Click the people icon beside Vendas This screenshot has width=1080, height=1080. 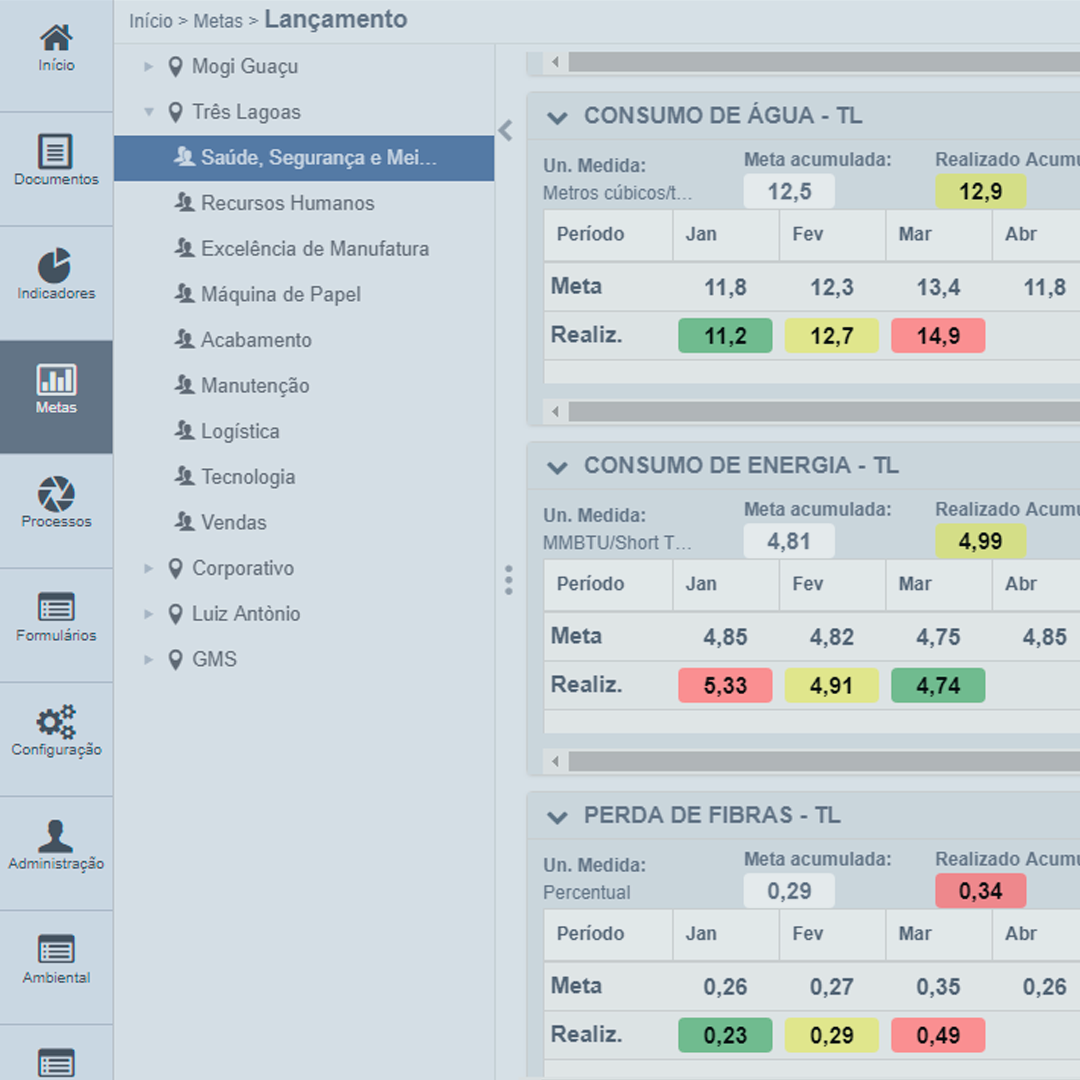point(184,521)
